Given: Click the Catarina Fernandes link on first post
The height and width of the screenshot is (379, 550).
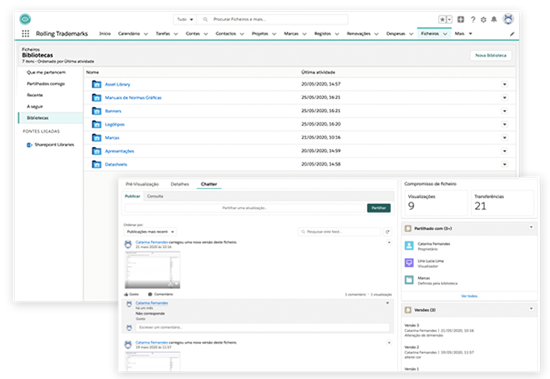Looking at the screenshot, I should tap(152, 242).
